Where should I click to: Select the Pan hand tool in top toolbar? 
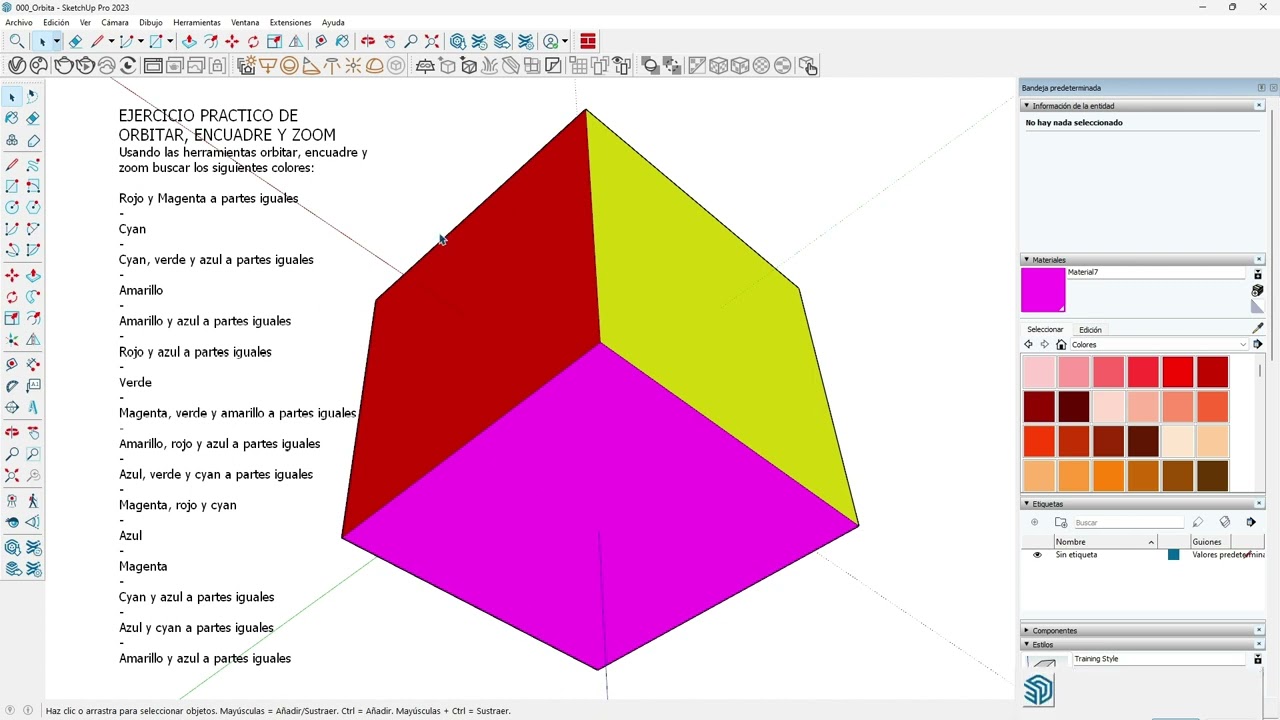pyautogui.click(x=389, y=41)
